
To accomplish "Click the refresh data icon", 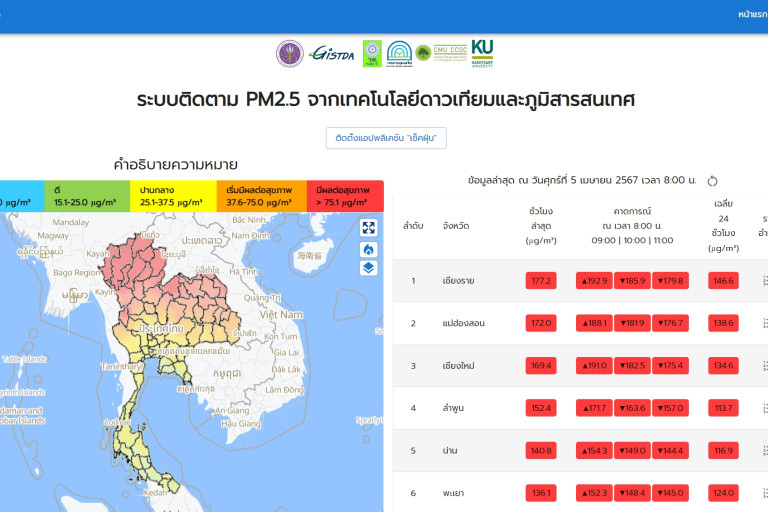I will 712,181.
